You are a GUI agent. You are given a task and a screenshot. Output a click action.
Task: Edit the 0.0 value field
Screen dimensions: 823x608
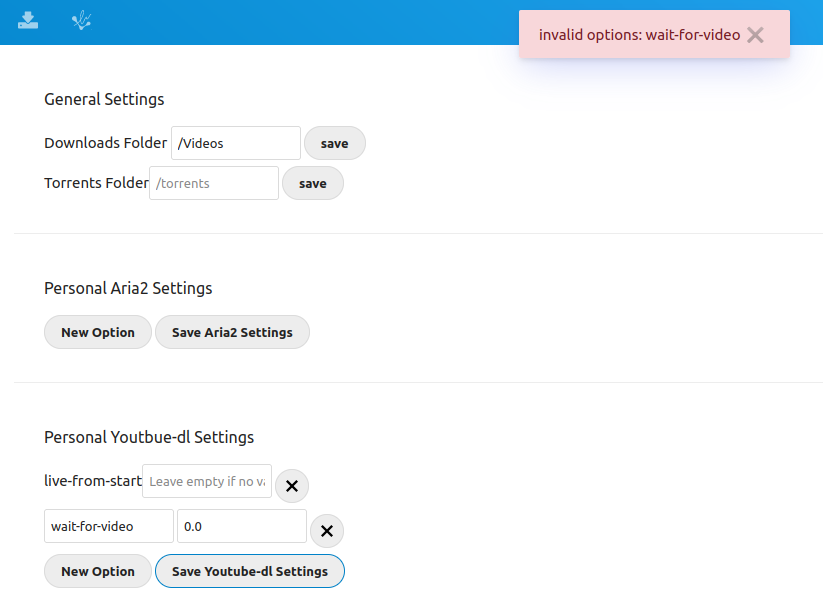pyautogui.click(x=242, y=526)
